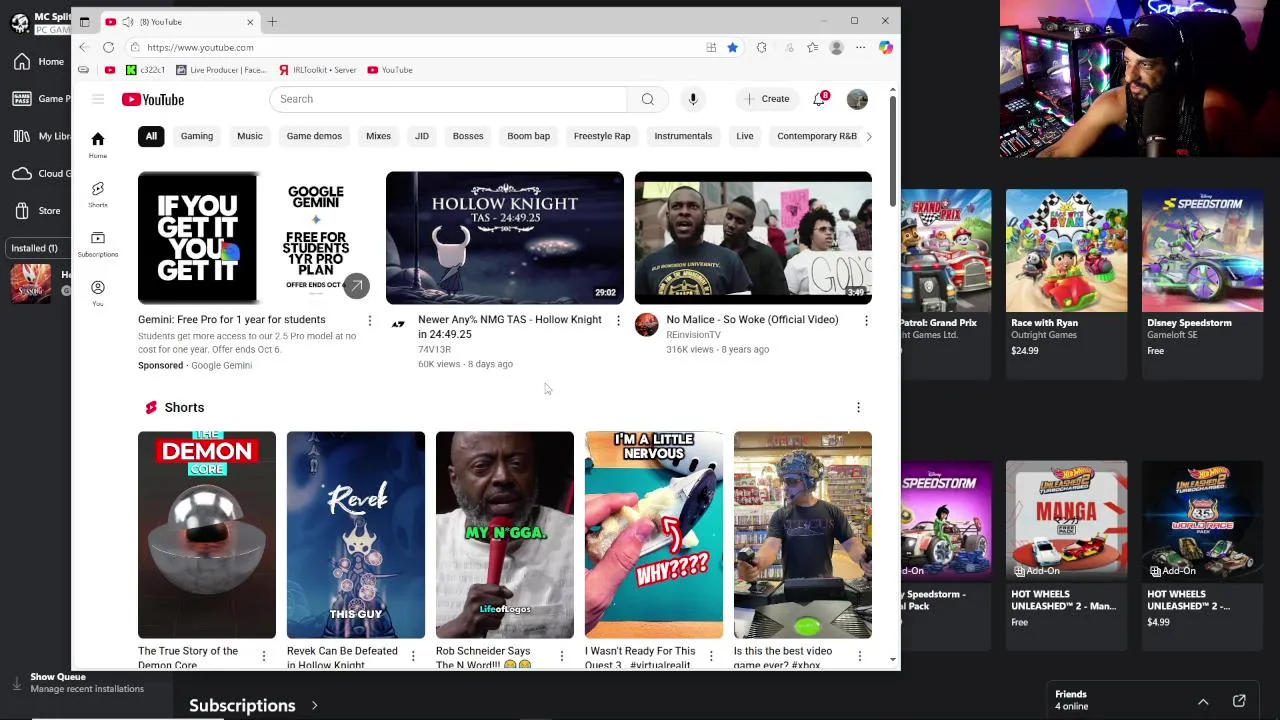The width and height of the screenshot is (1280, 720).
Task: Click the browser address bar URL
Action: click(x=200, y=47)
